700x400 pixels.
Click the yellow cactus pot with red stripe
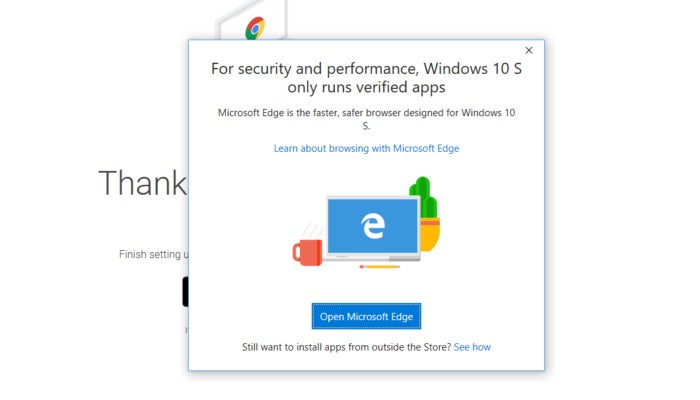pos(430,234)
